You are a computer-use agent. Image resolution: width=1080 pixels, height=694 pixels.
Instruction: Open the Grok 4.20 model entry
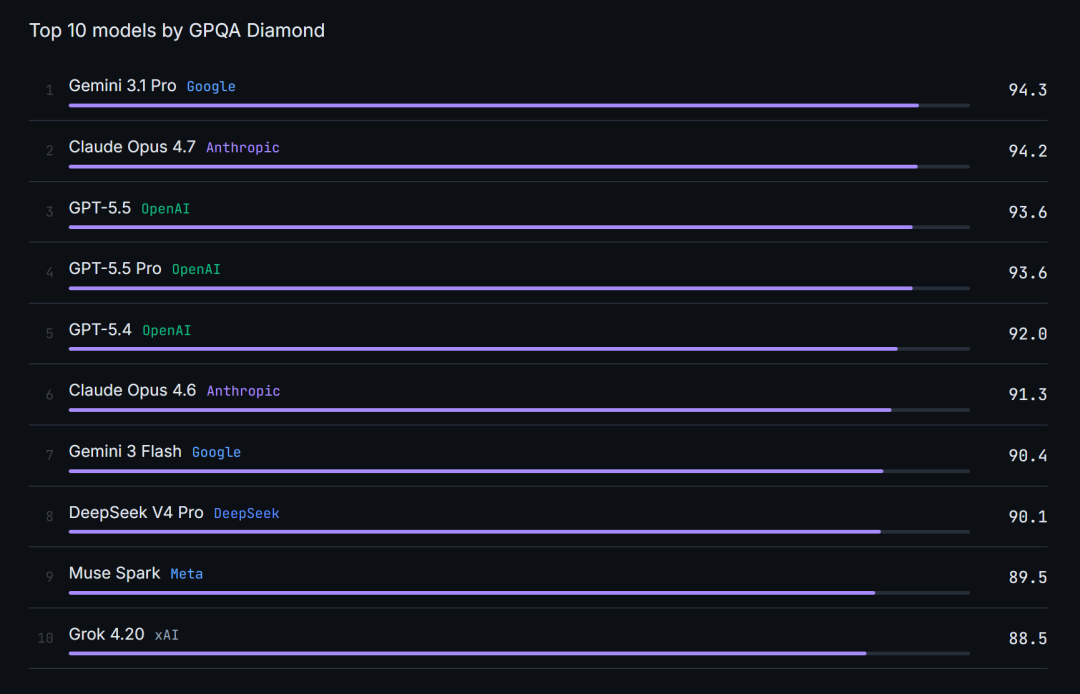pyautogui.click(x=107, y=634)
